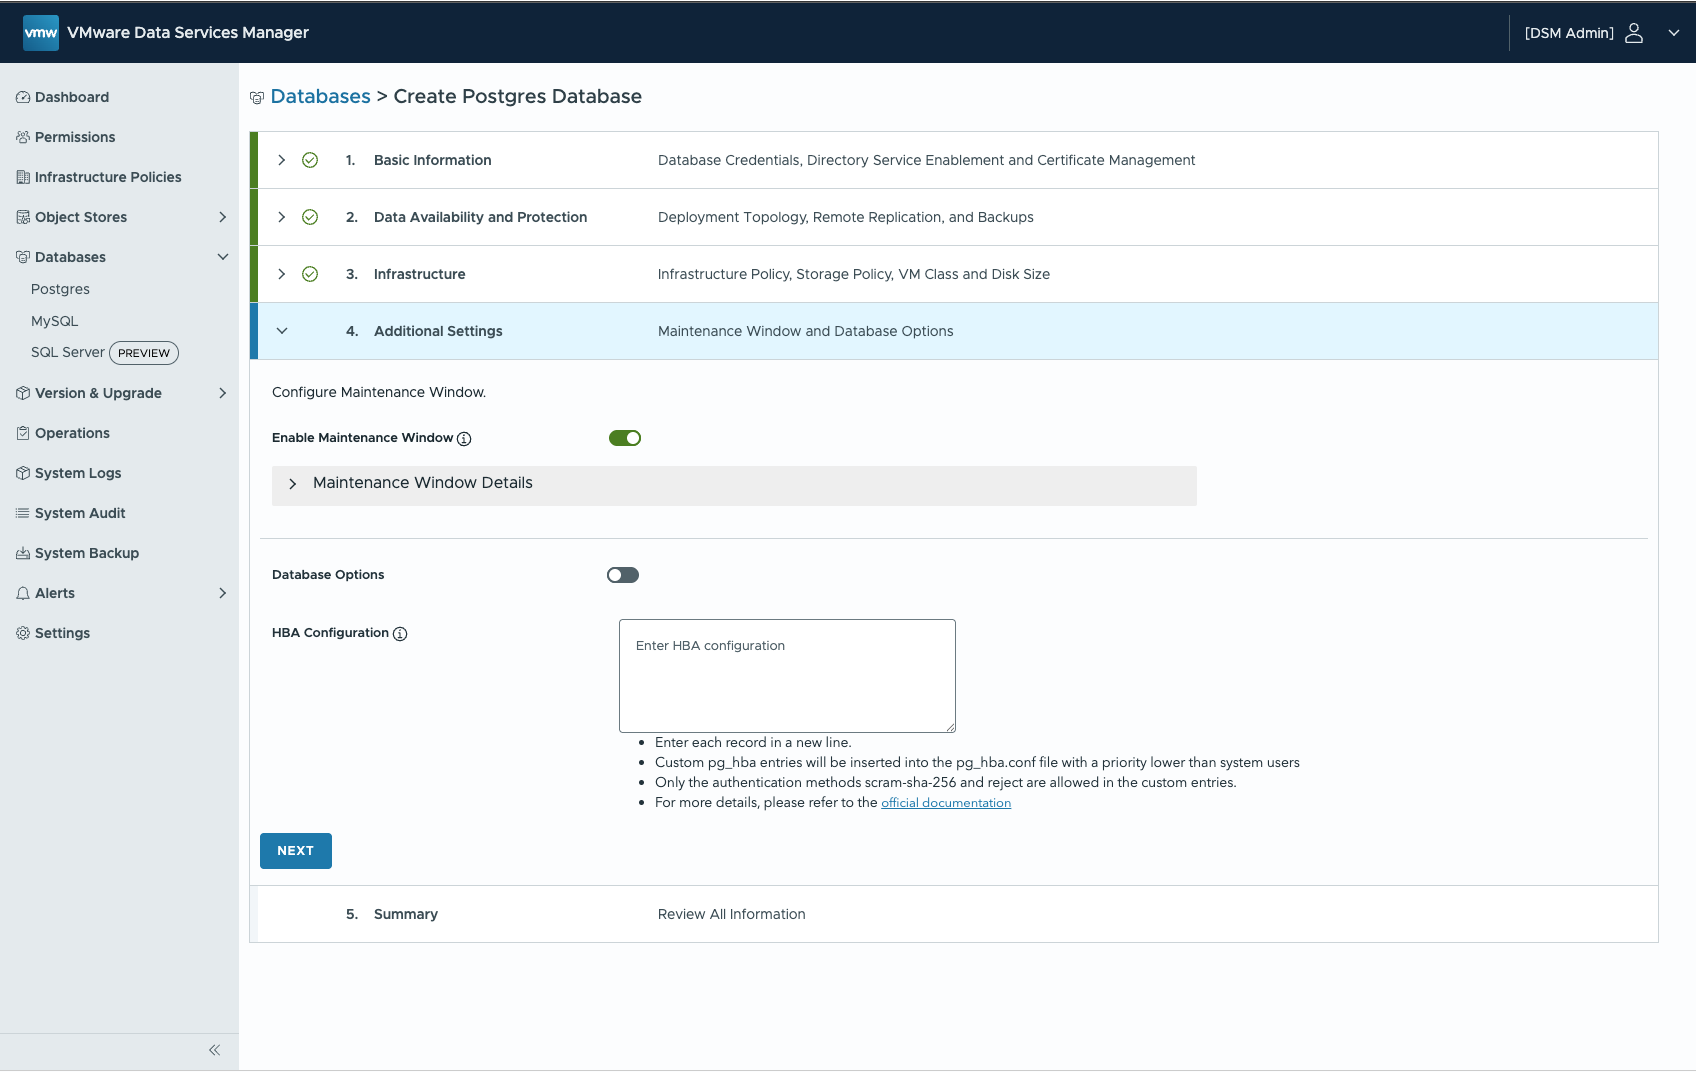Expand the Object Stores sidebar submenu
1696x1072 pixels.
(x=222, y=217)
